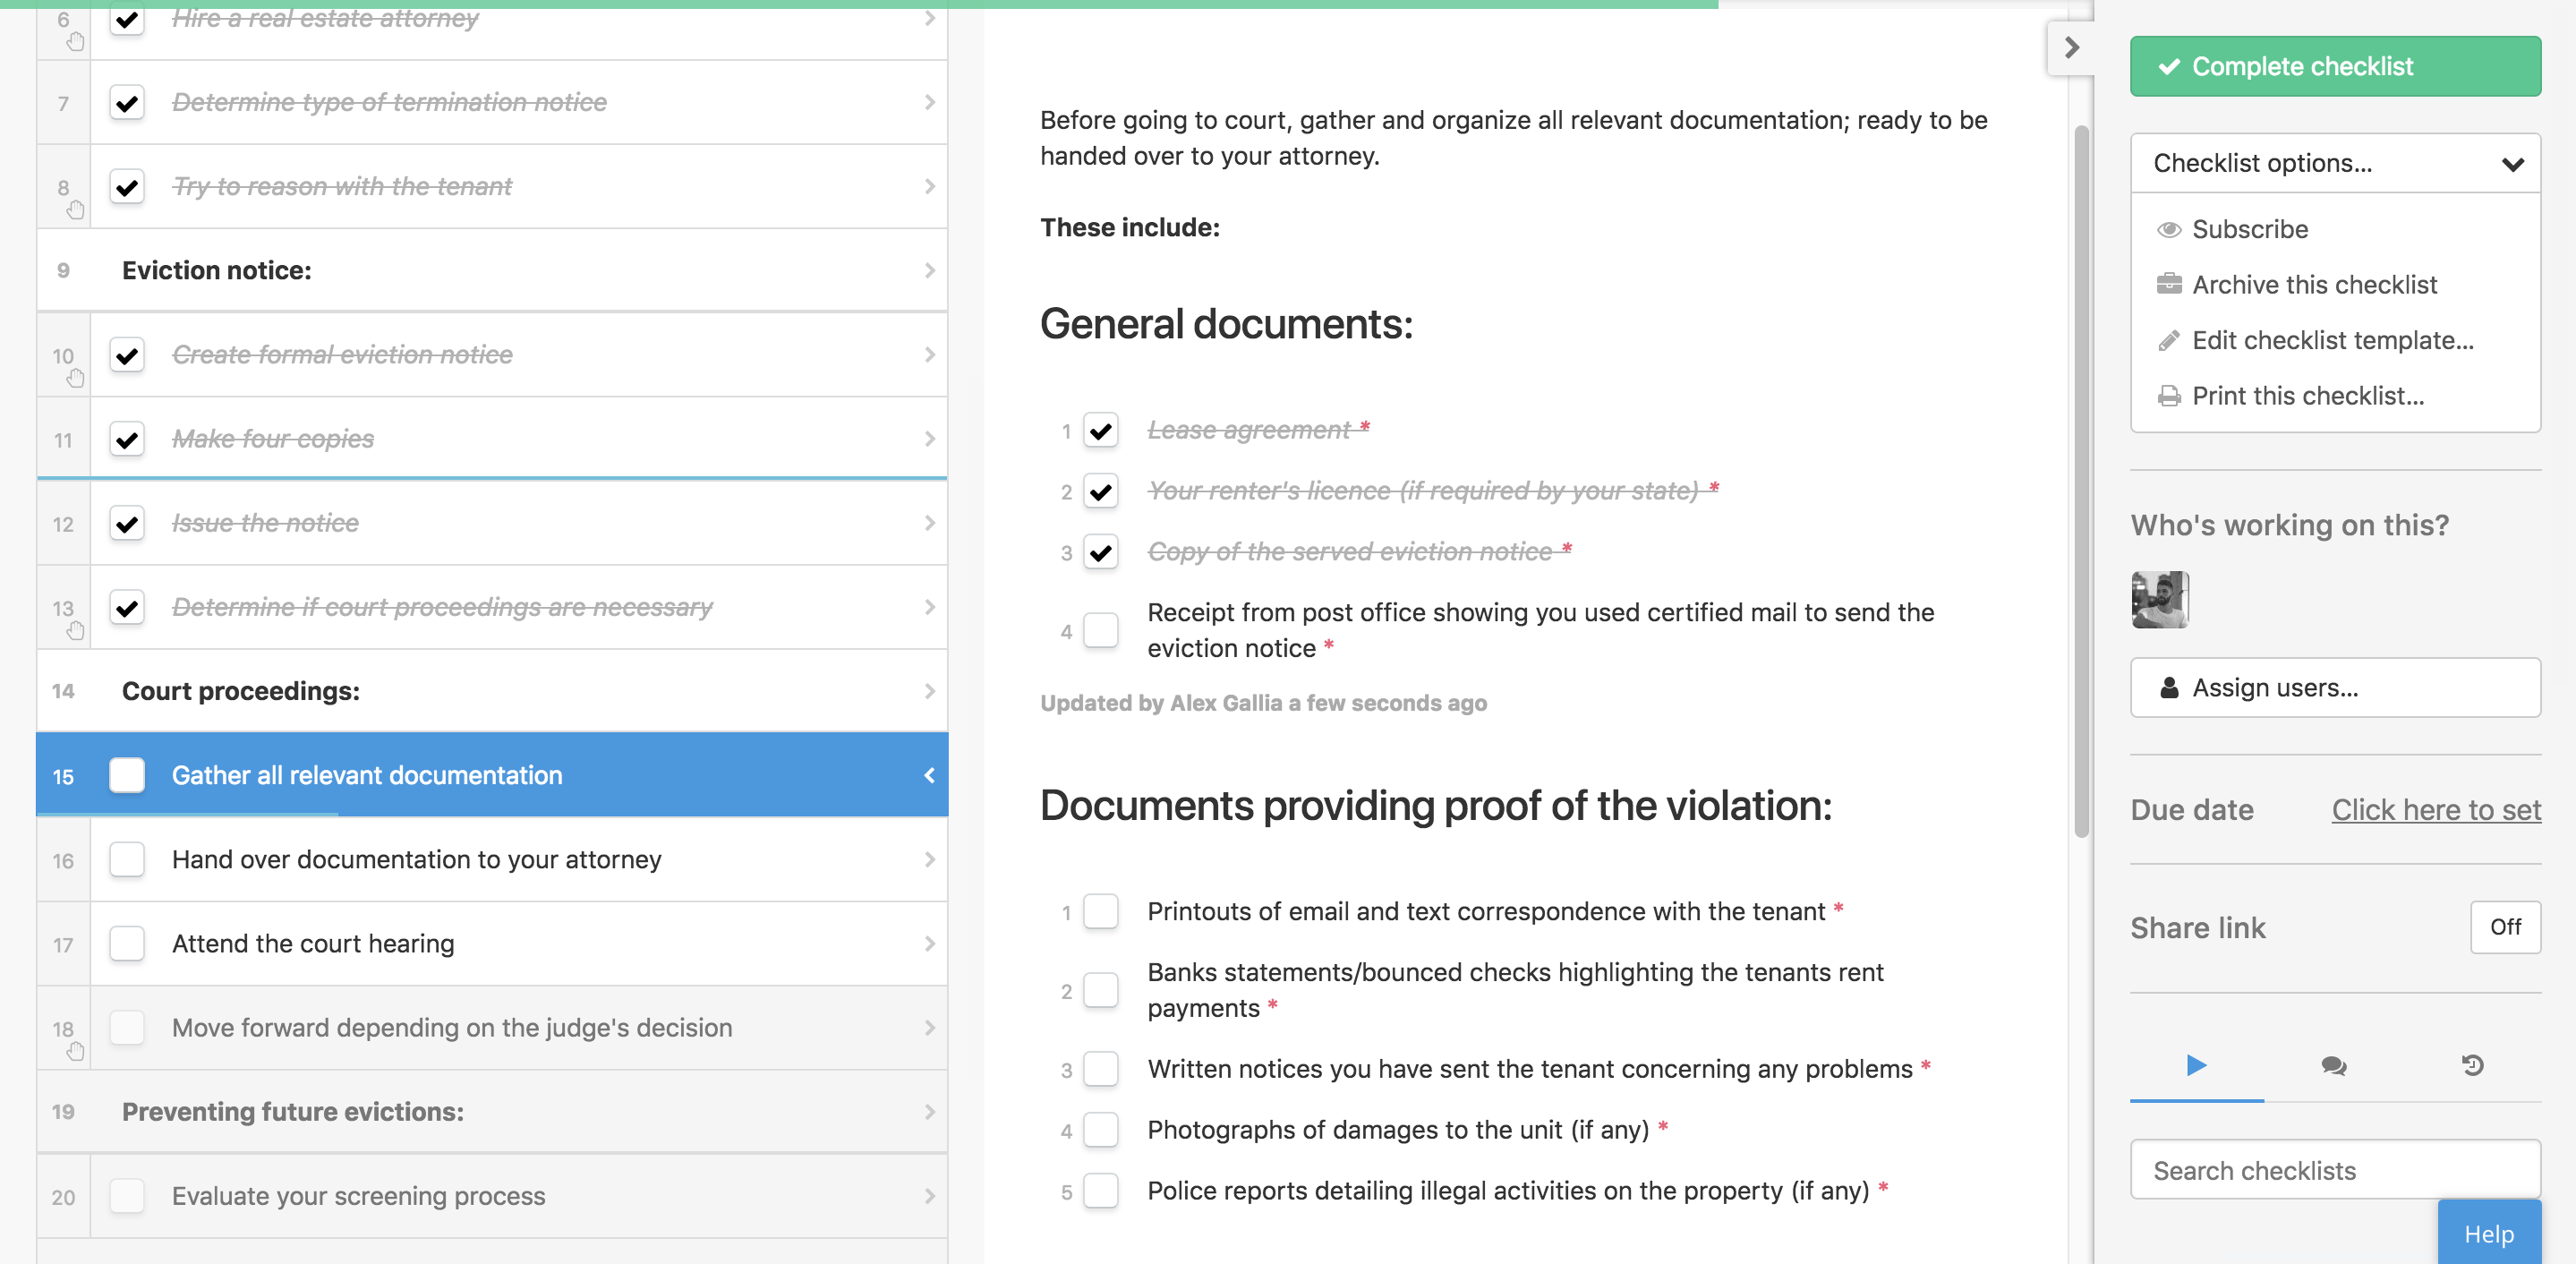
Task: Tick Receipt from post office checkbox
Action: [1100, 631]
